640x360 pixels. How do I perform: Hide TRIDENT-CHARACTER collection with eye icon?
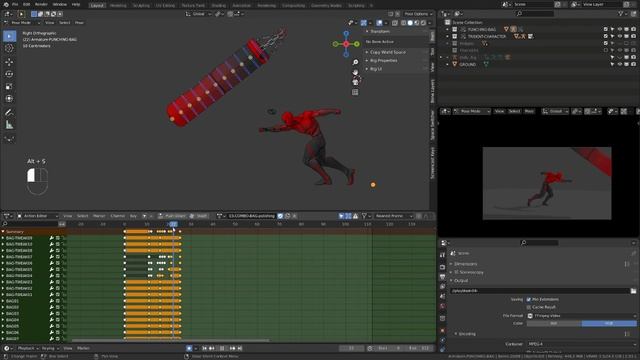620,36
